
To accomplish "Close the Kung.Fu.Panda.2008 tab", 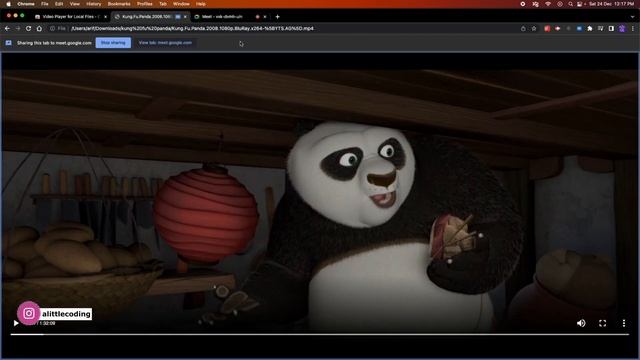I will (x=185, y=17).
